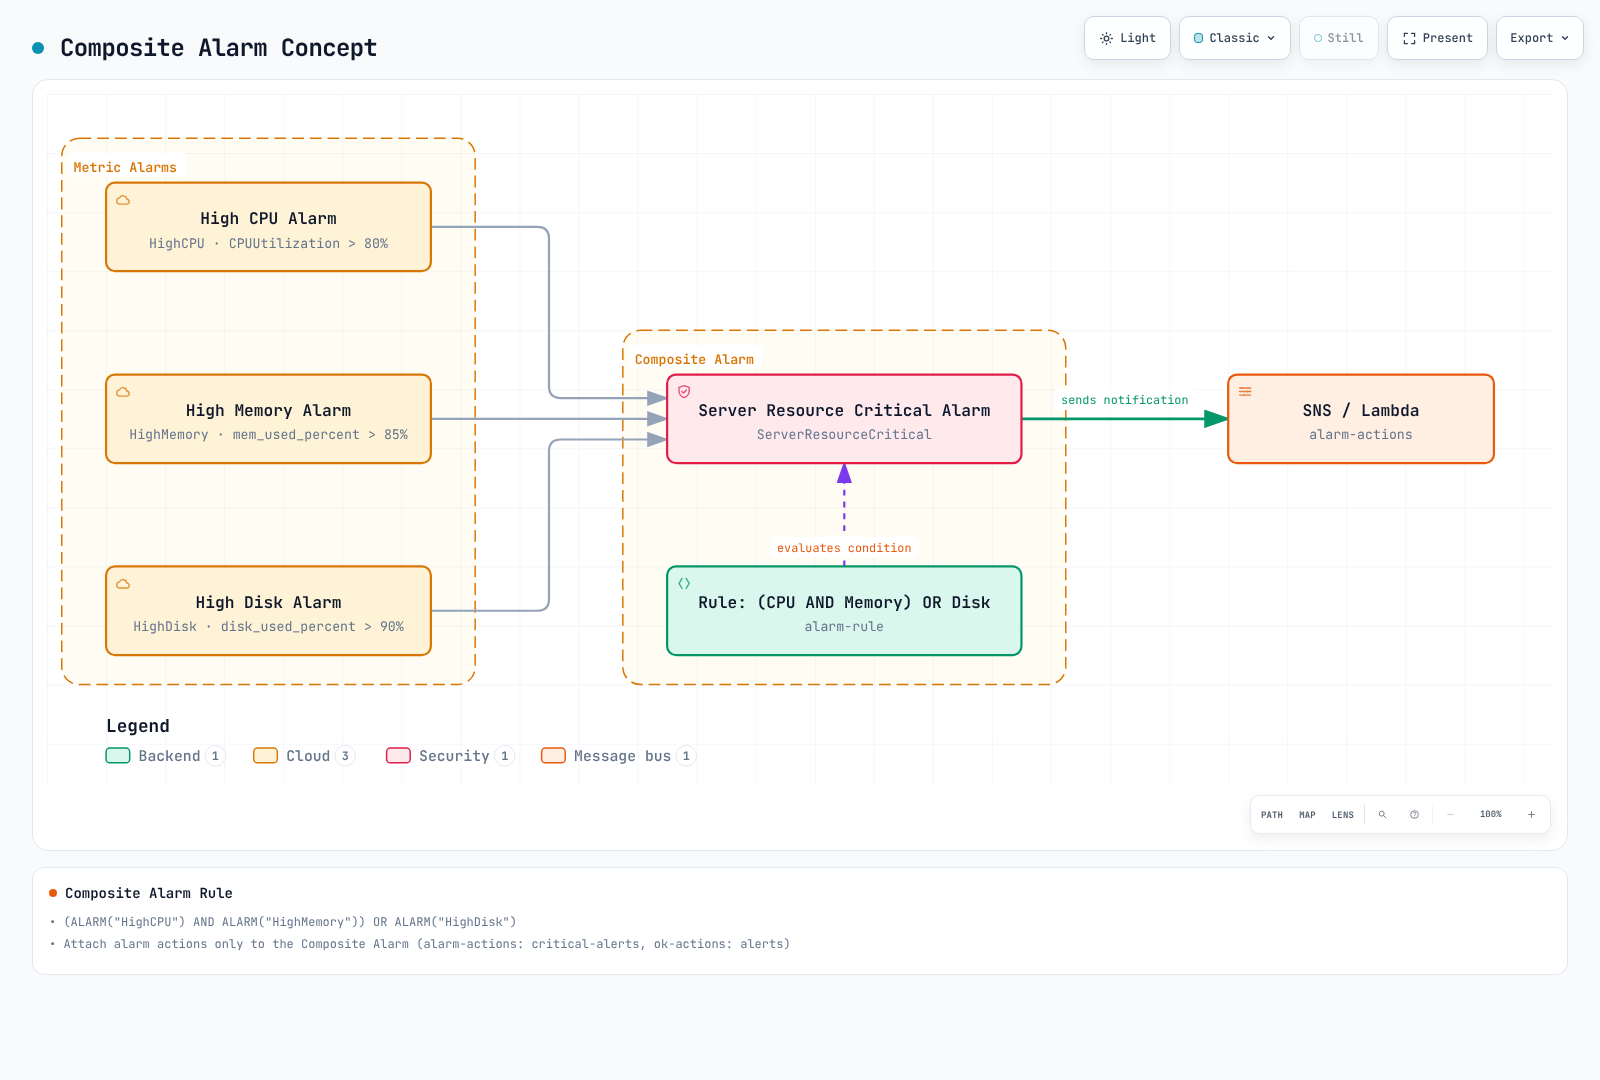The width and height of the screenshot is (1600, 1080).
Task: Open the Classic style dropdown
Action: click(1235, 38)
